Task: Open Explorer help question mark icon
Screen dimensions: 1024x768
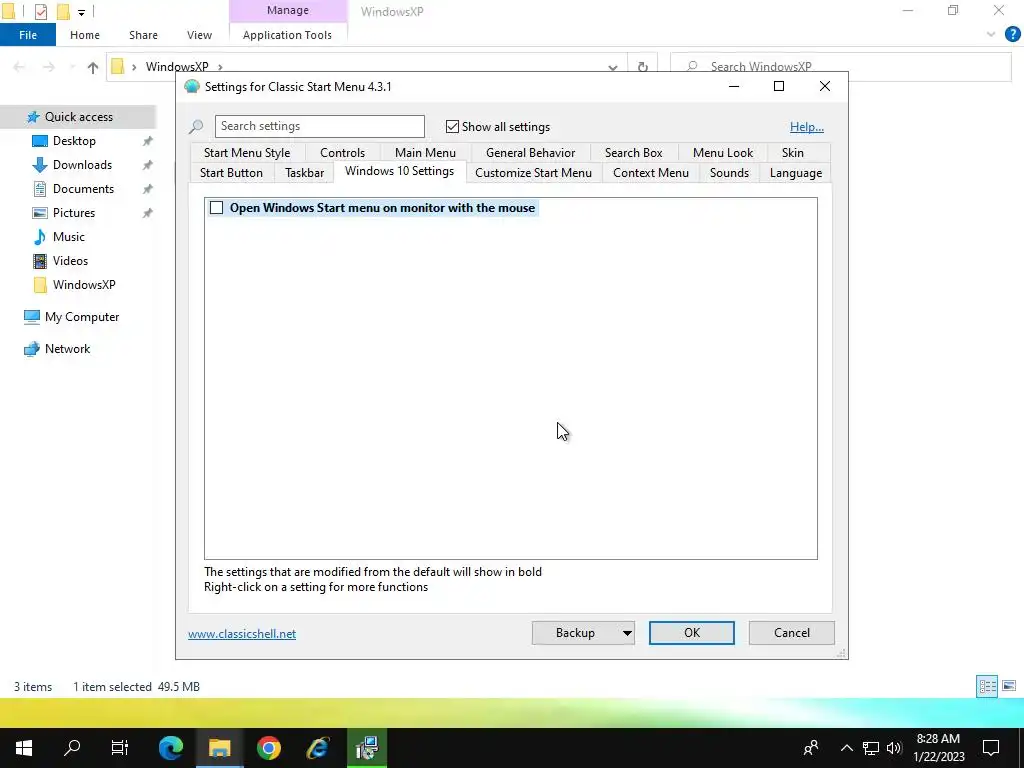Action: coord(1012,35)
